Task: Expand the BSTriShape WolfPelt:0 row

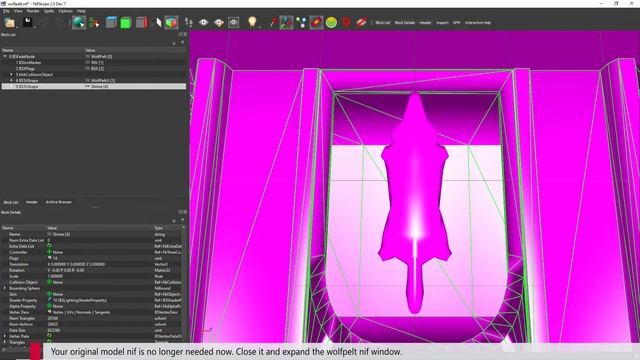Action: [x=11, y=80]
